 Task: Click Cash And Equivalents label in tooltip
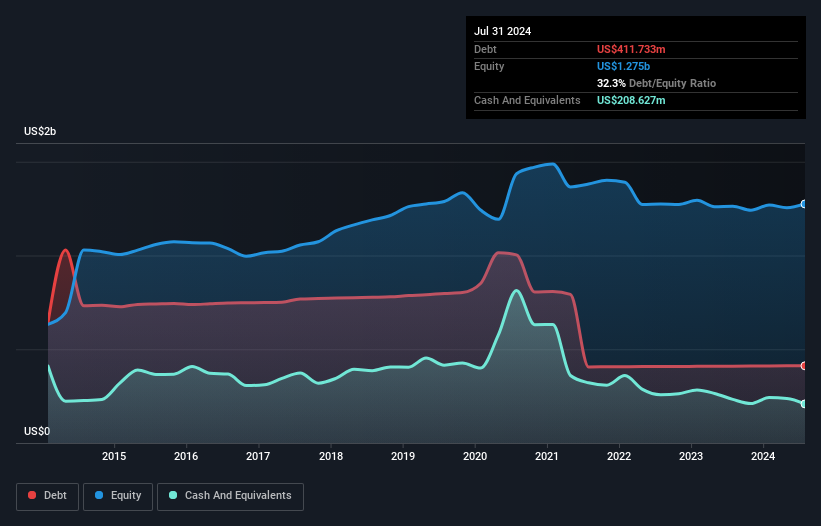[x=527, y=100]
